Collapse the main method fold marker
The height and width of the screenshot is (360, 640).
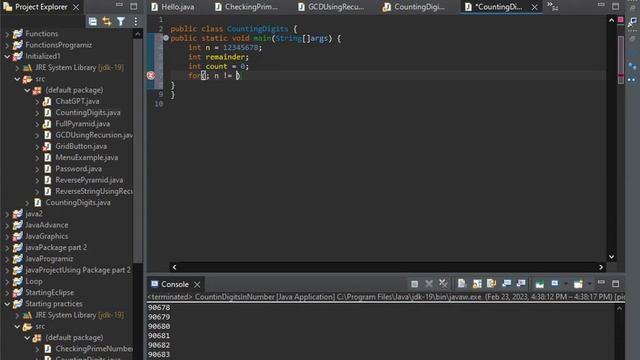(x=166, y=38)
